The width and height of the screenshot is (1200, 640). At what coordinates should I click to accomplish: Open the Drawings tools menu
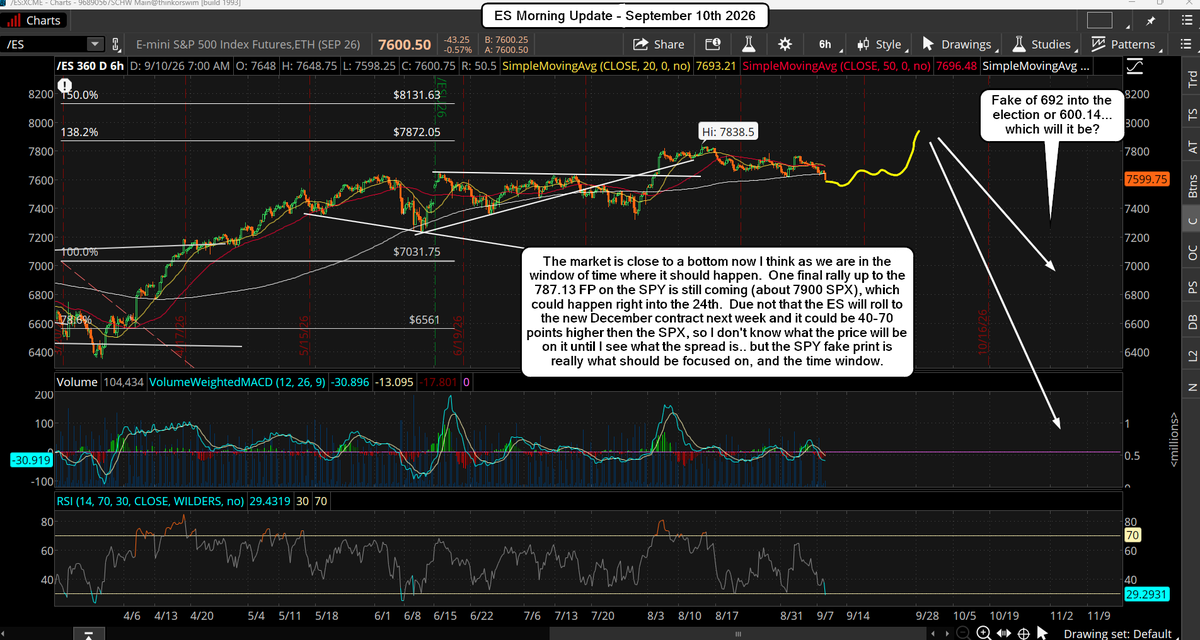[959, 44]
